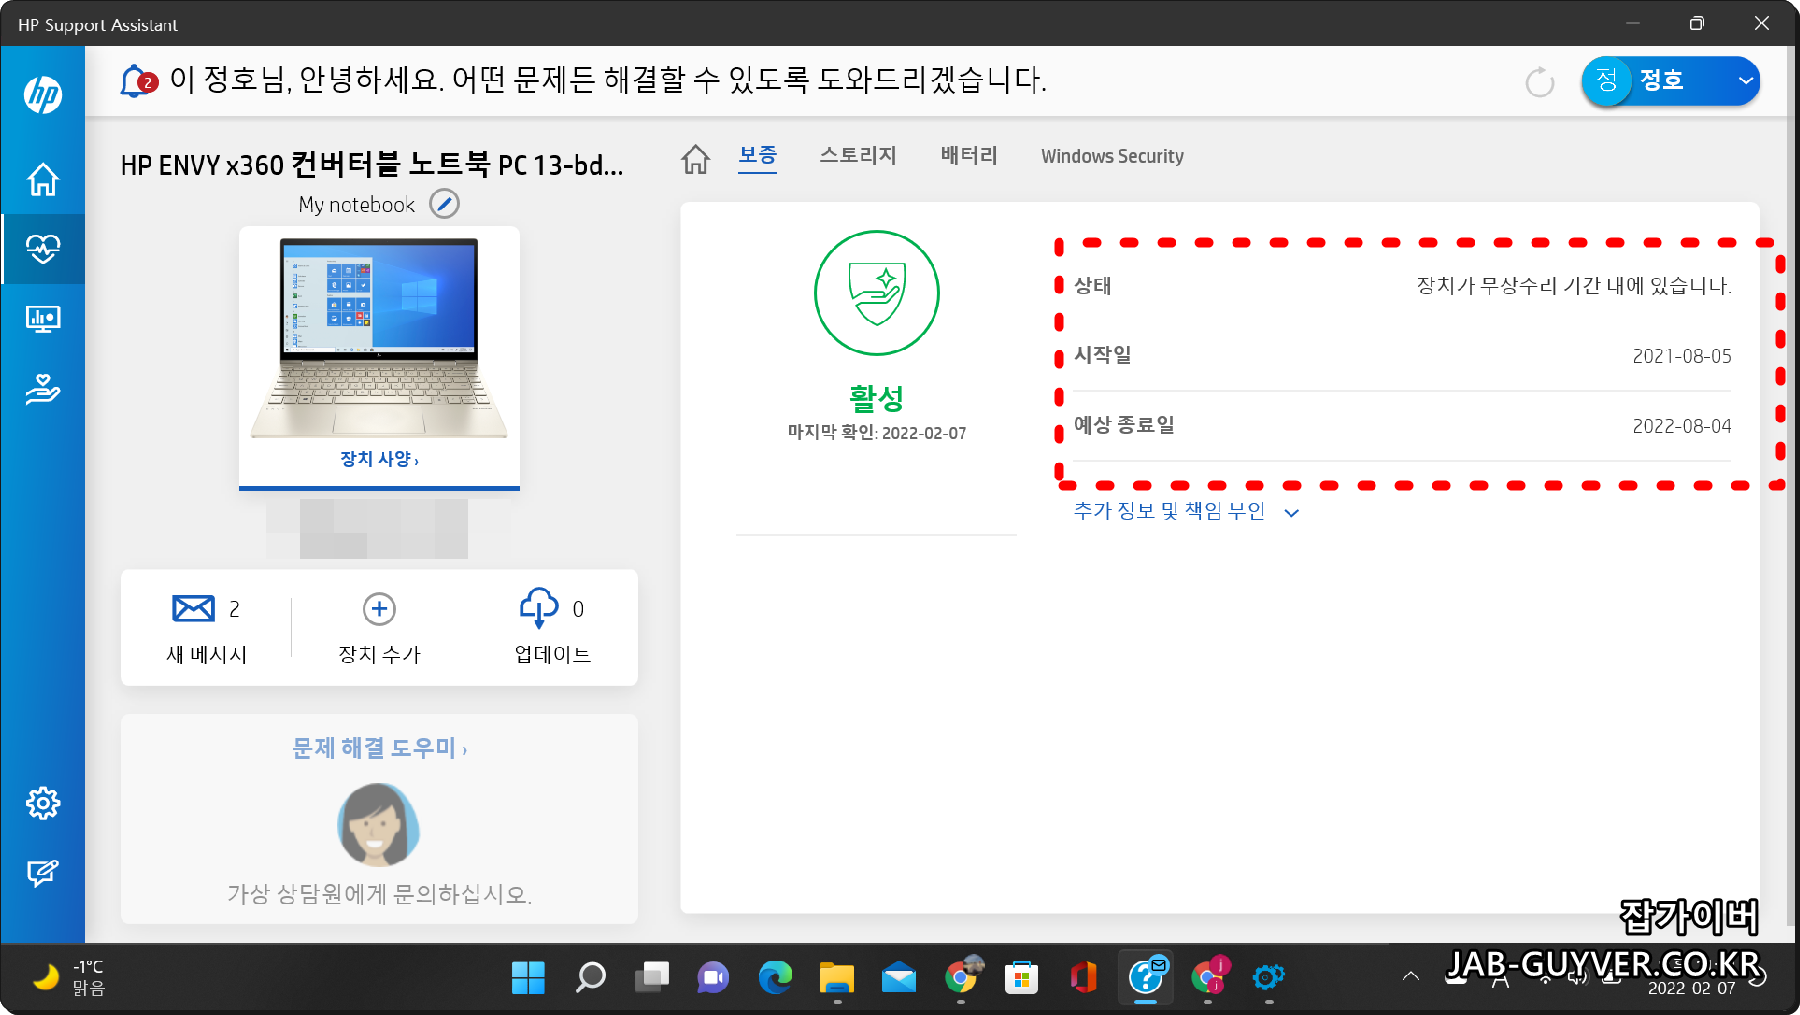Click the HP logo in sidebar
The height and width of the screenshot is (1015, 1800).
coord(43,95)
